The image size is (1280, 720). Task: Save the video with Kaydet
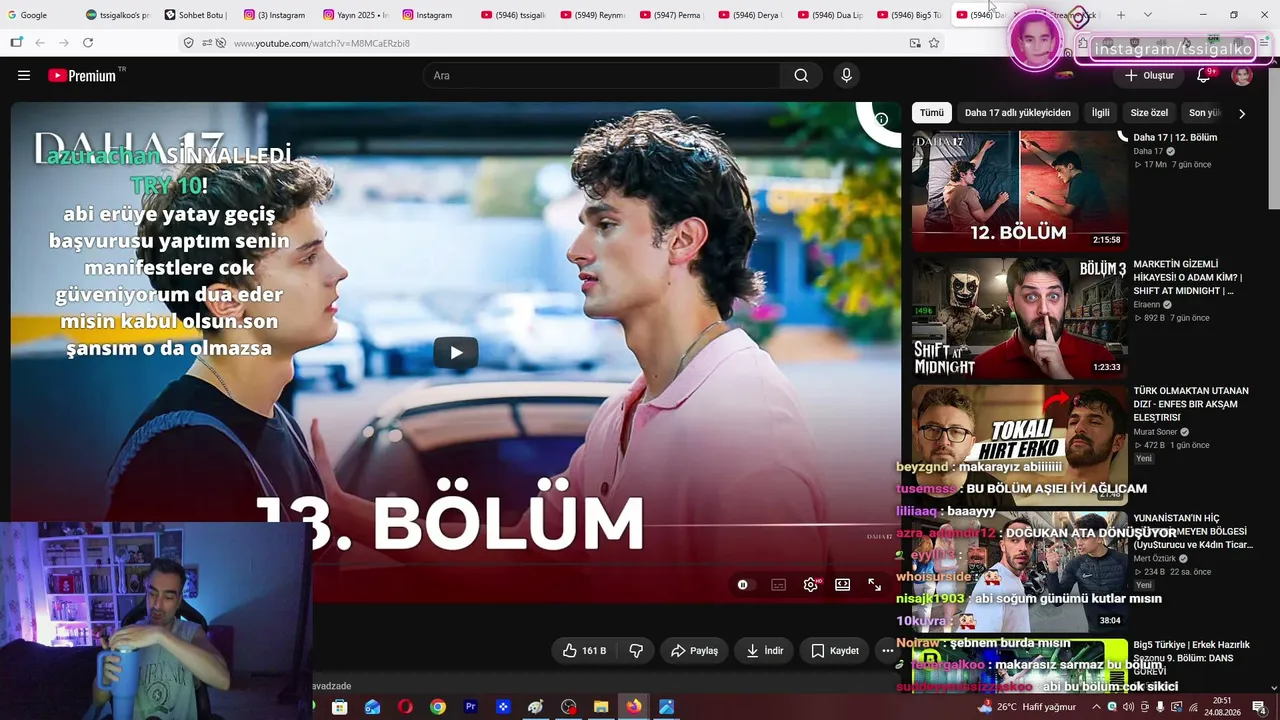click(x=835, y=651)
